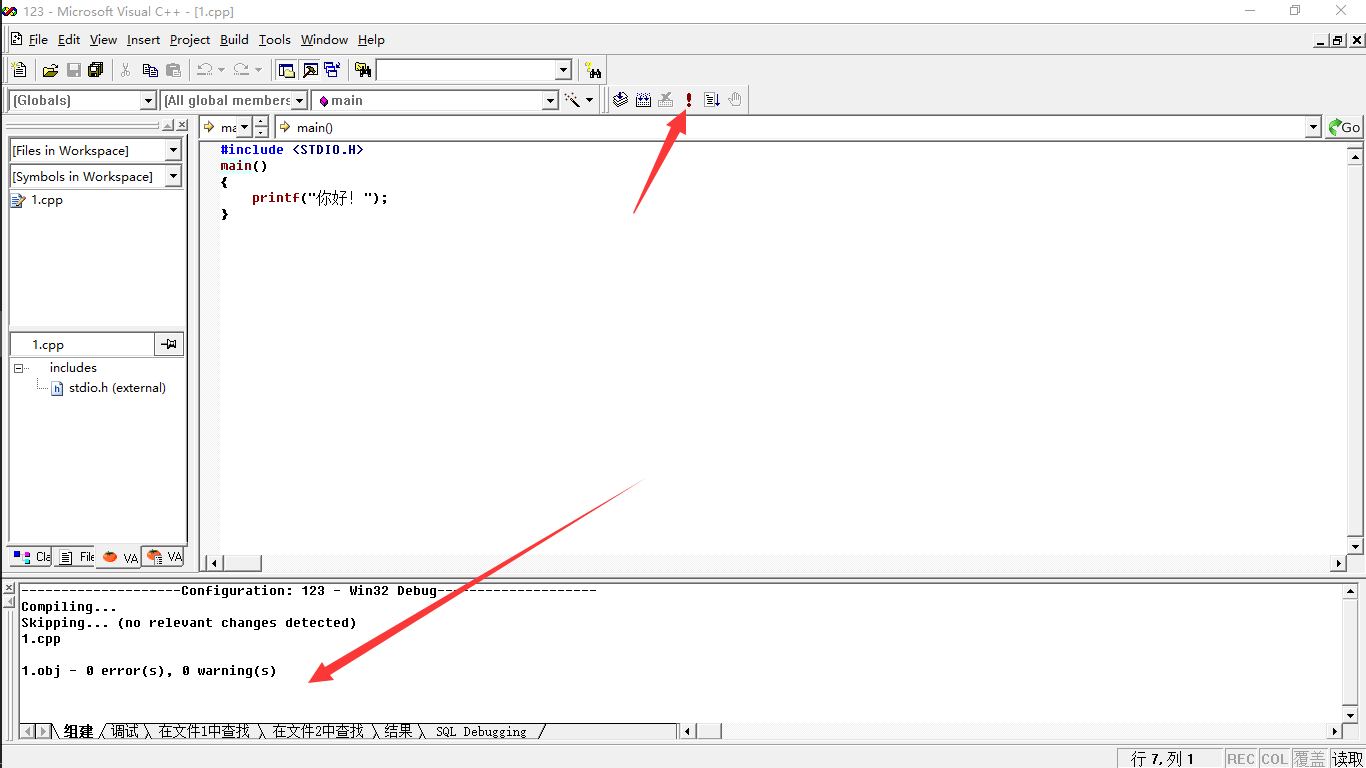Click the binoculars Search icon
1366x768 pixels.
594,70
